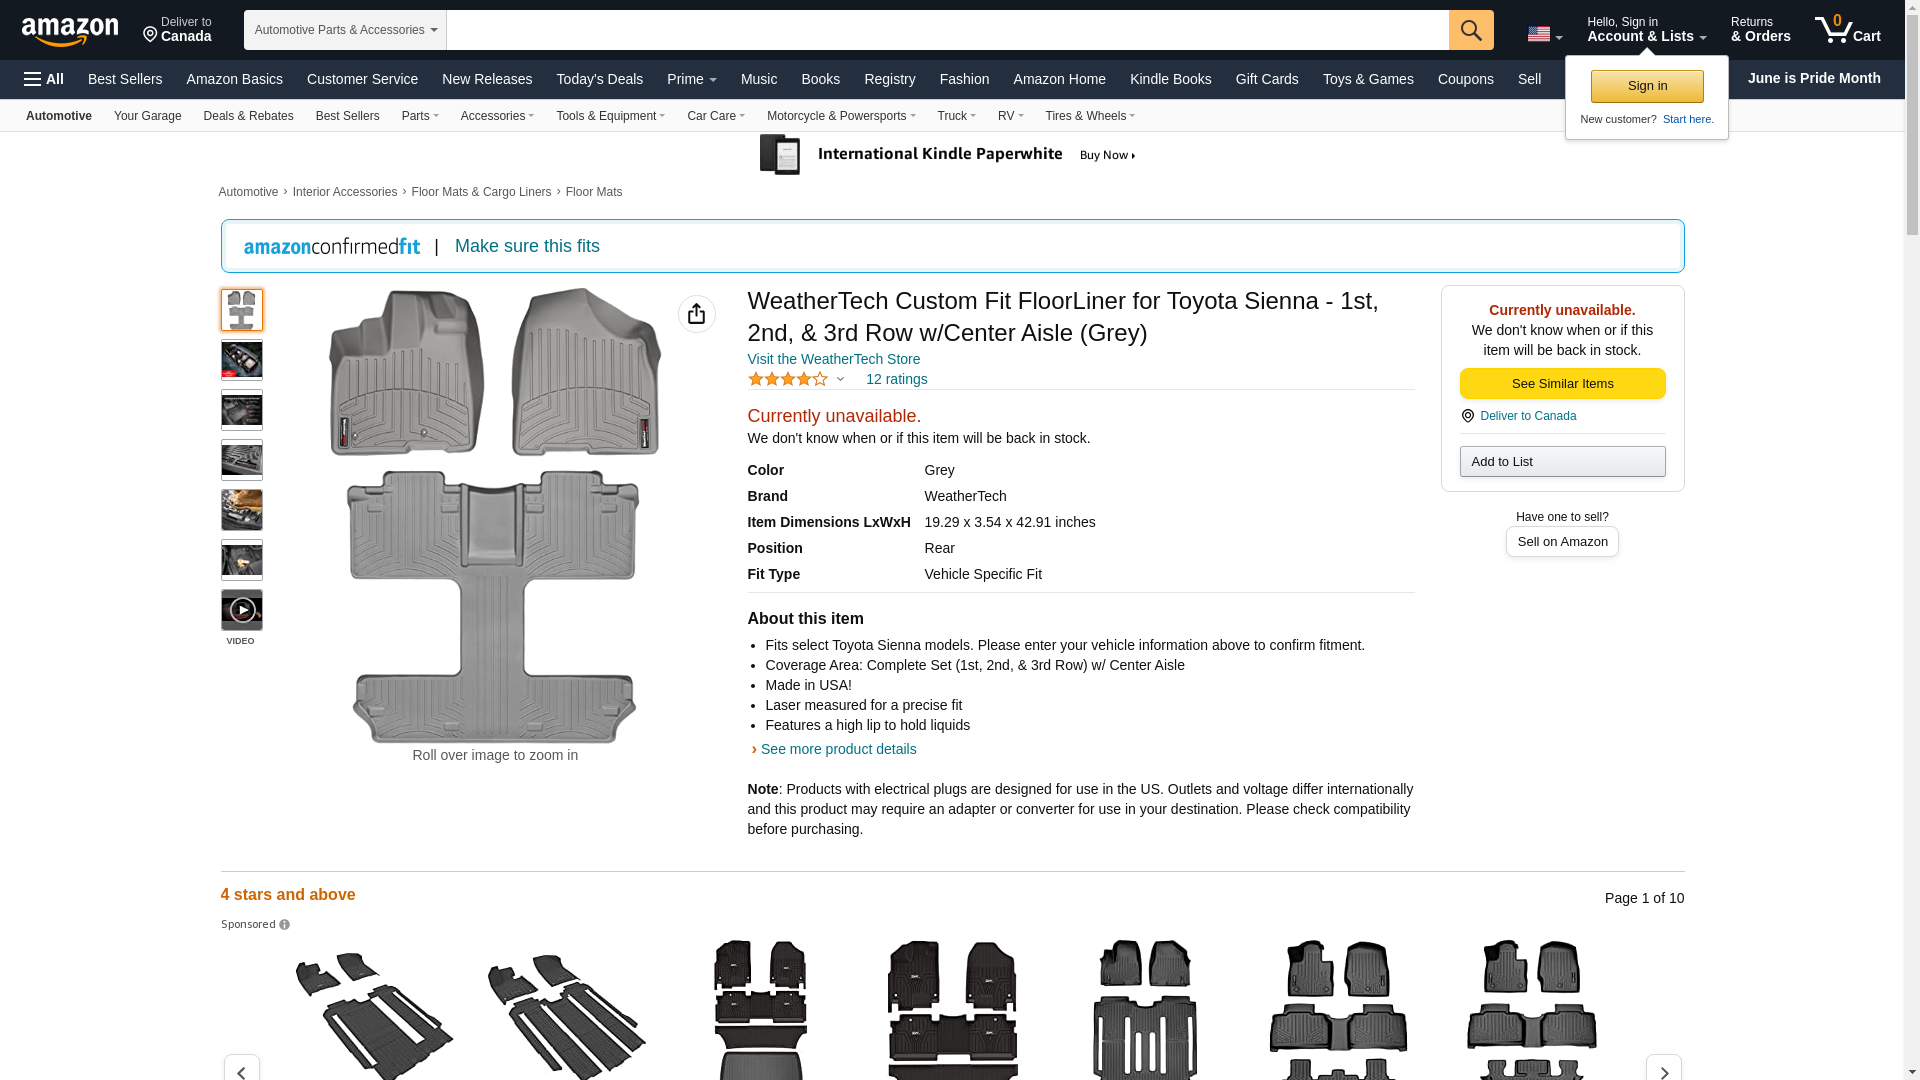Click the Sponsored info icon
This screenshot has width=1920, height=1080.
tap(284, 925)
